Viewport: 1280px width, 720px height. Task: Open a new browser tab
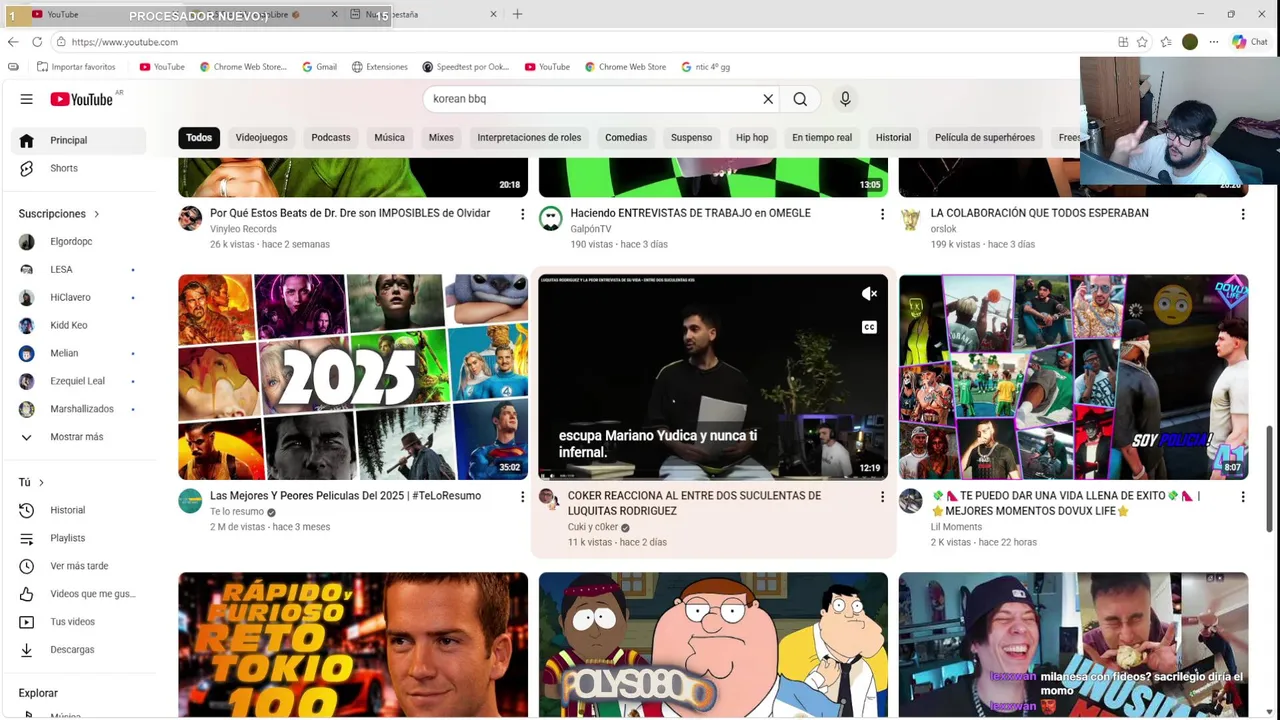point(517,14)
